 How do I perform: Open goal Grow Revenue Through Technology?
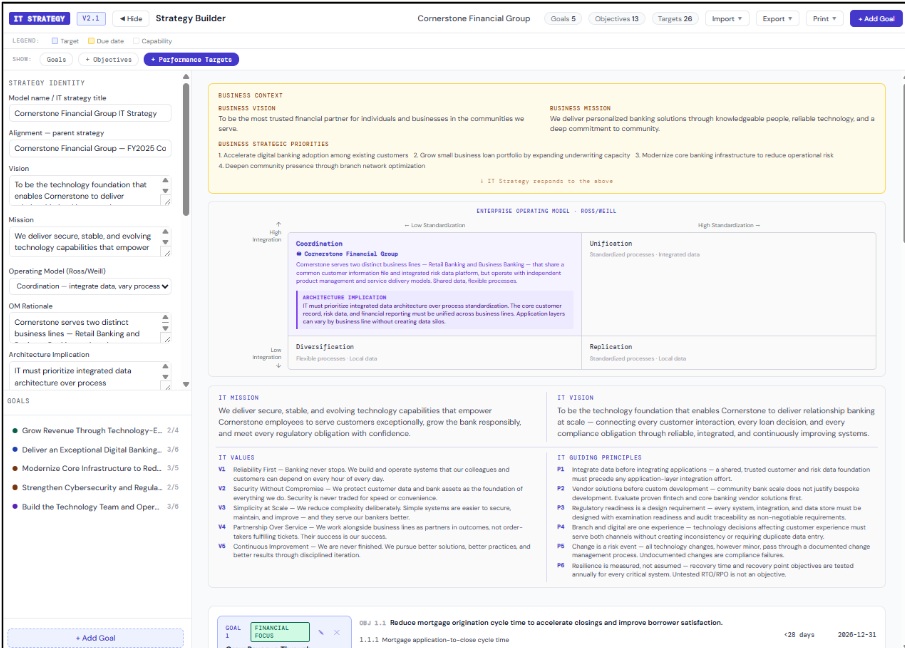tap(96, 430)
